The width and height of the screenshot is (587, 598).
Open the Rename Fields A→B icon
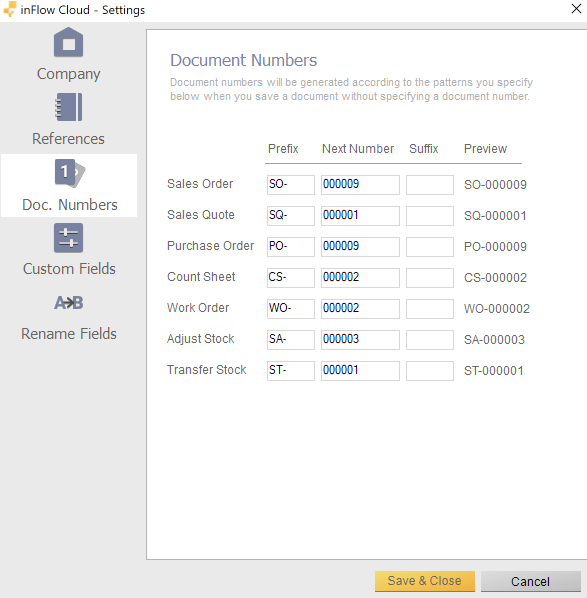point(68,303)
